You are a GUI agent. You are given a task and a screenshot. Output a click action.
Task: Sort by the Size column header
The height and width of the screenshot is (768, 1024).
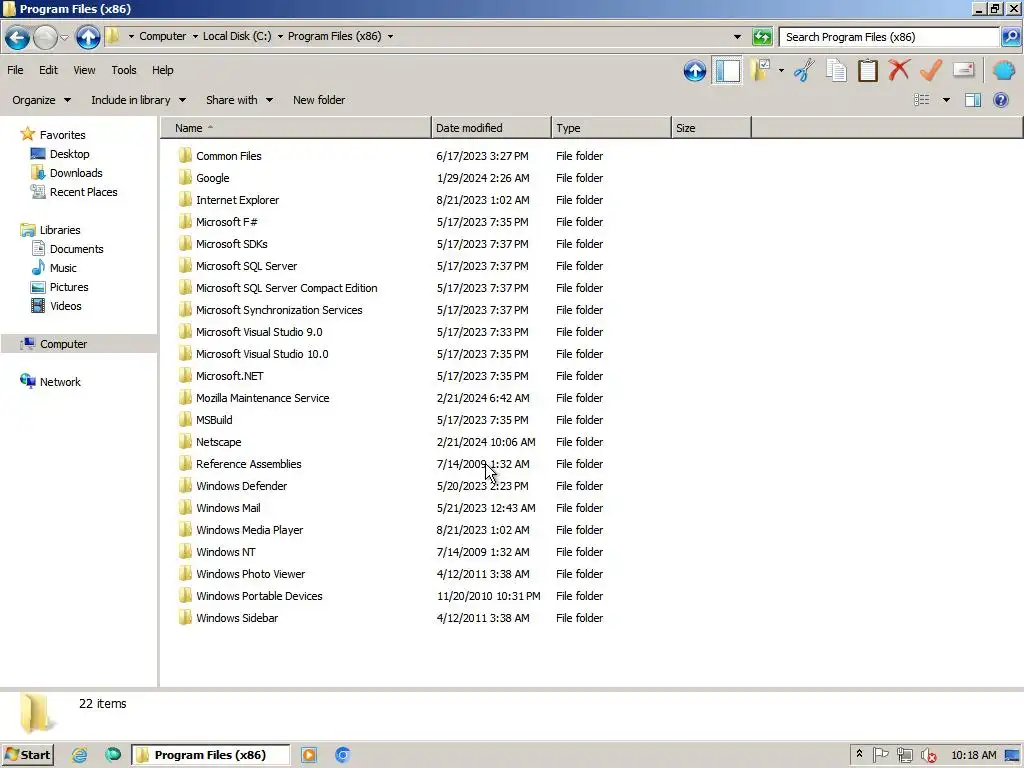point(711,128)
